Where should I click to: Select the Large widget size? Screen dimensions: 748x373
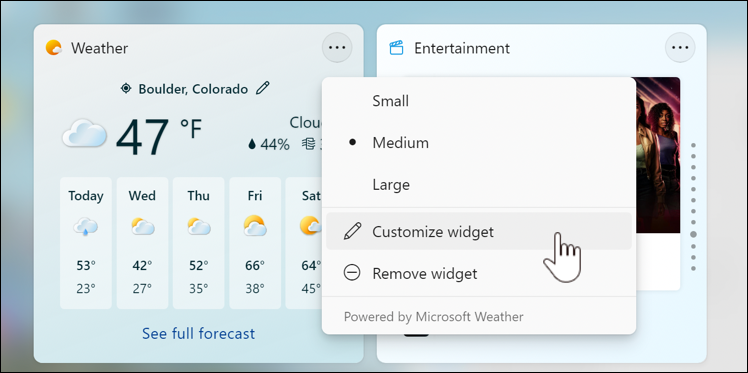coord(479,185)
